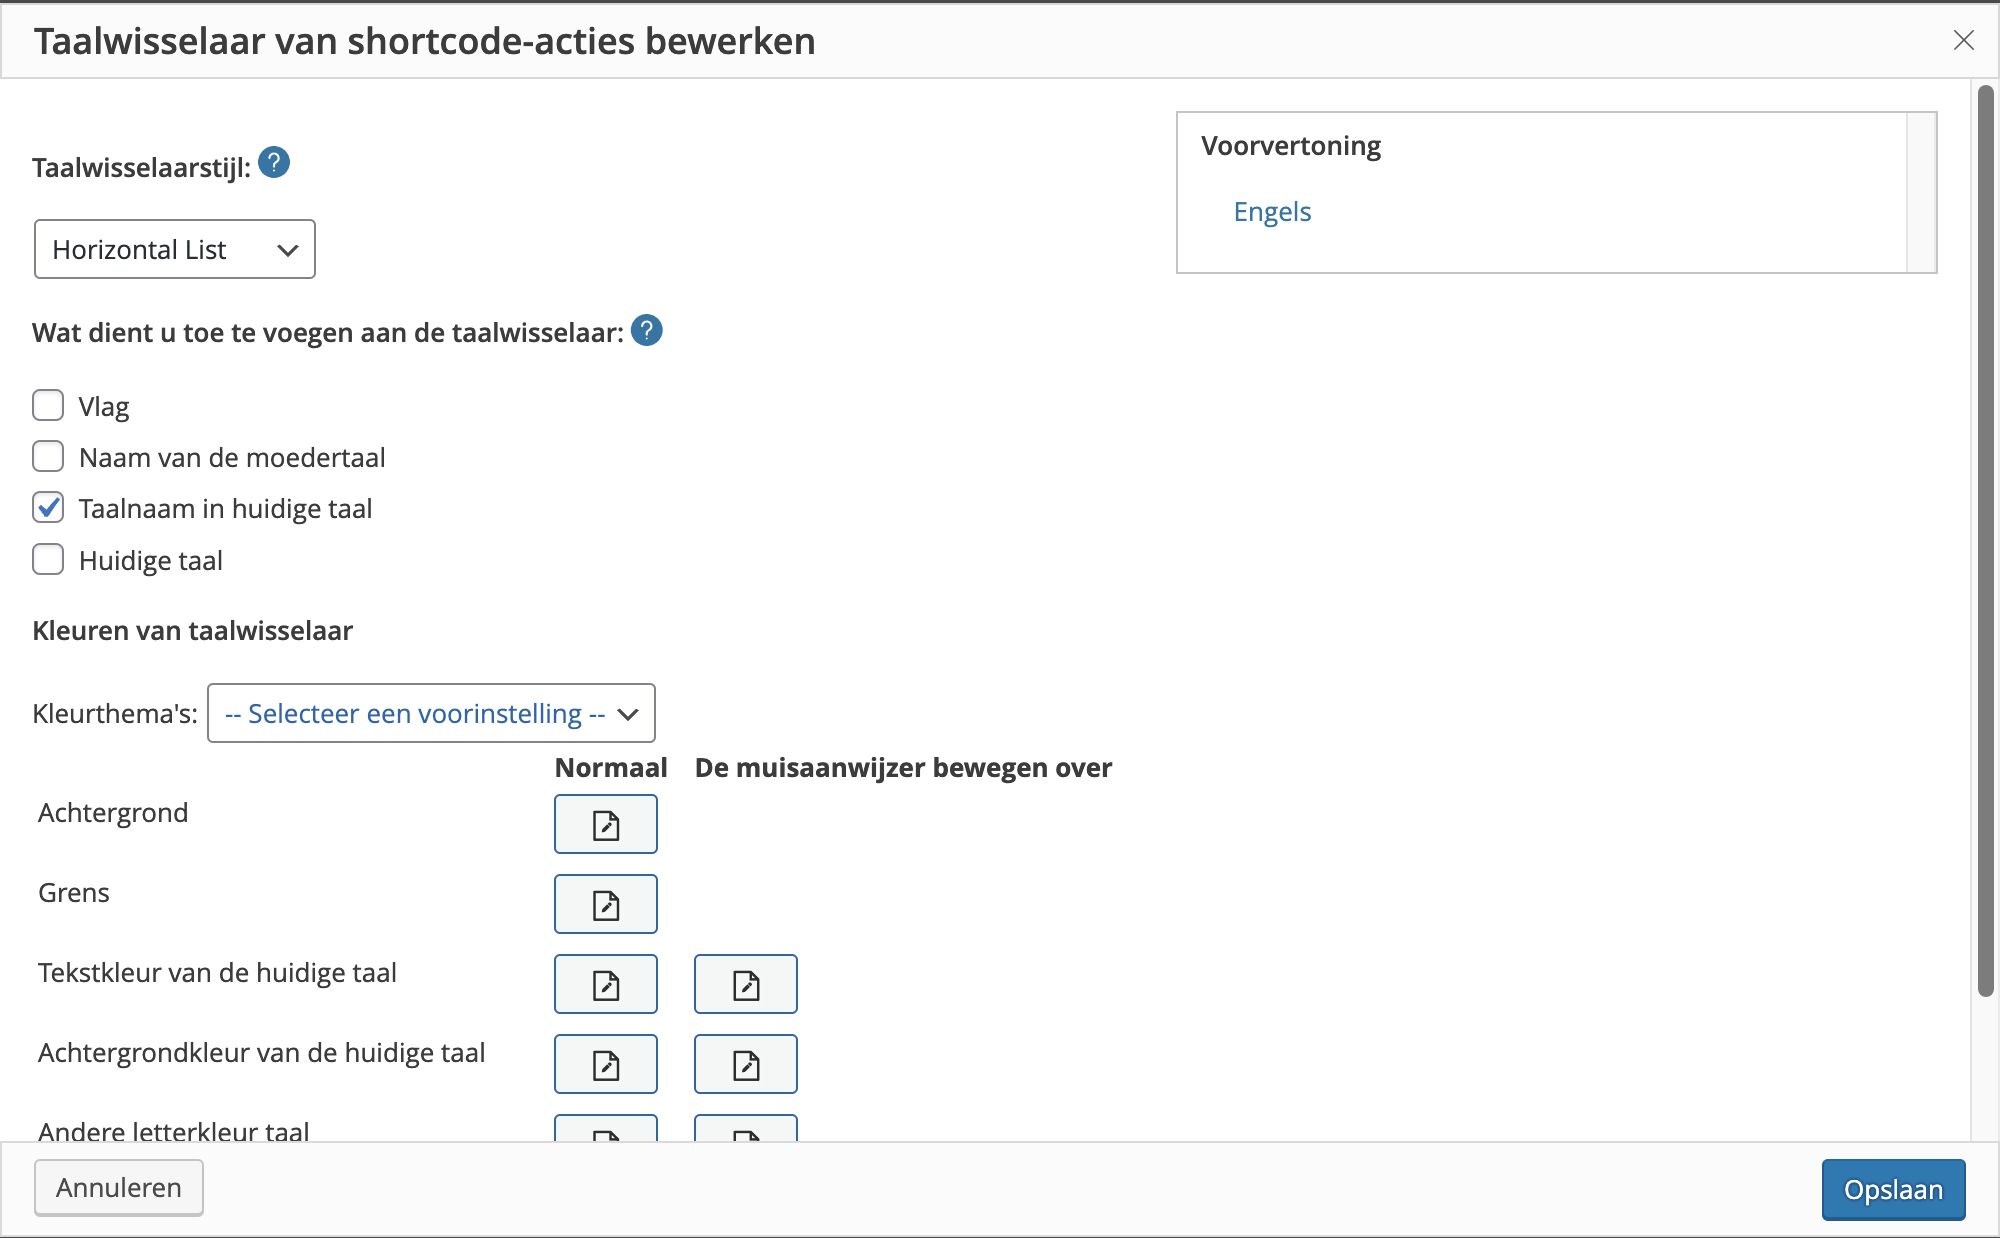Pick hover Achtergrondkleur van de huidige taal
The height and width of the screenshot is (1238, 2000).
745,1064
